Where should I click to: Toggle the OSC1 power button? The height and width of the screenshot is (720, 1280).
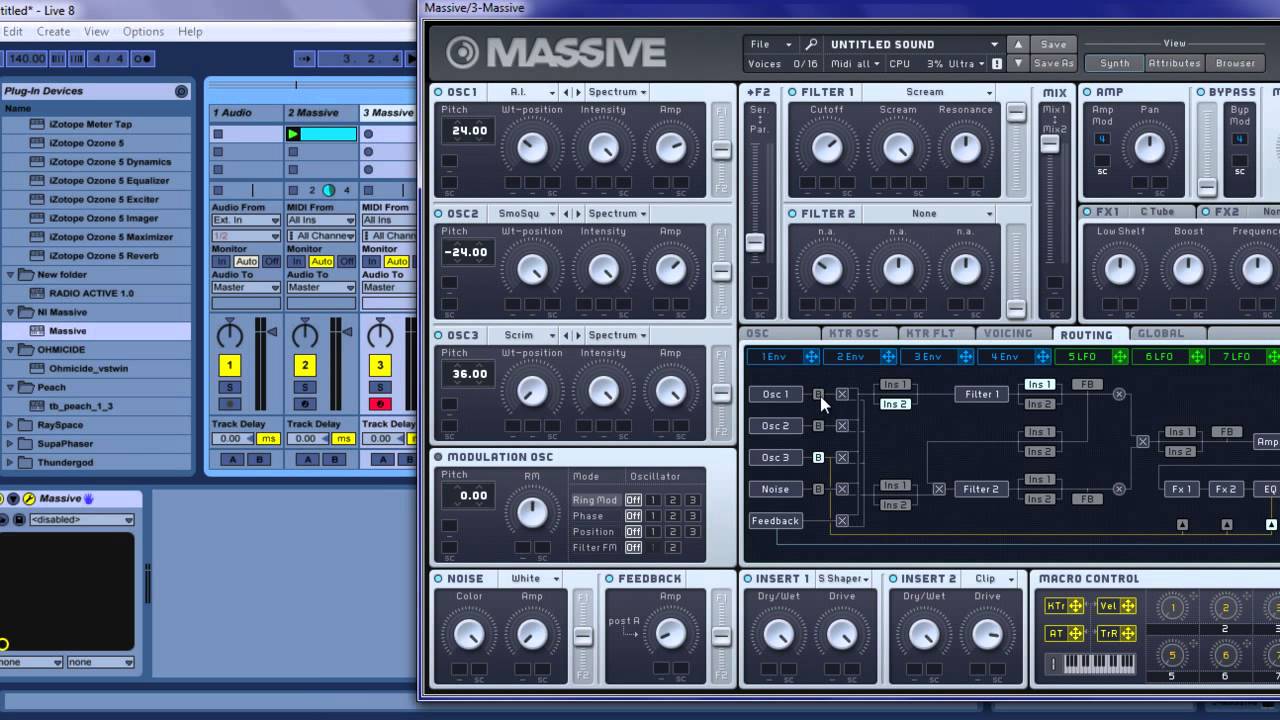439,92
